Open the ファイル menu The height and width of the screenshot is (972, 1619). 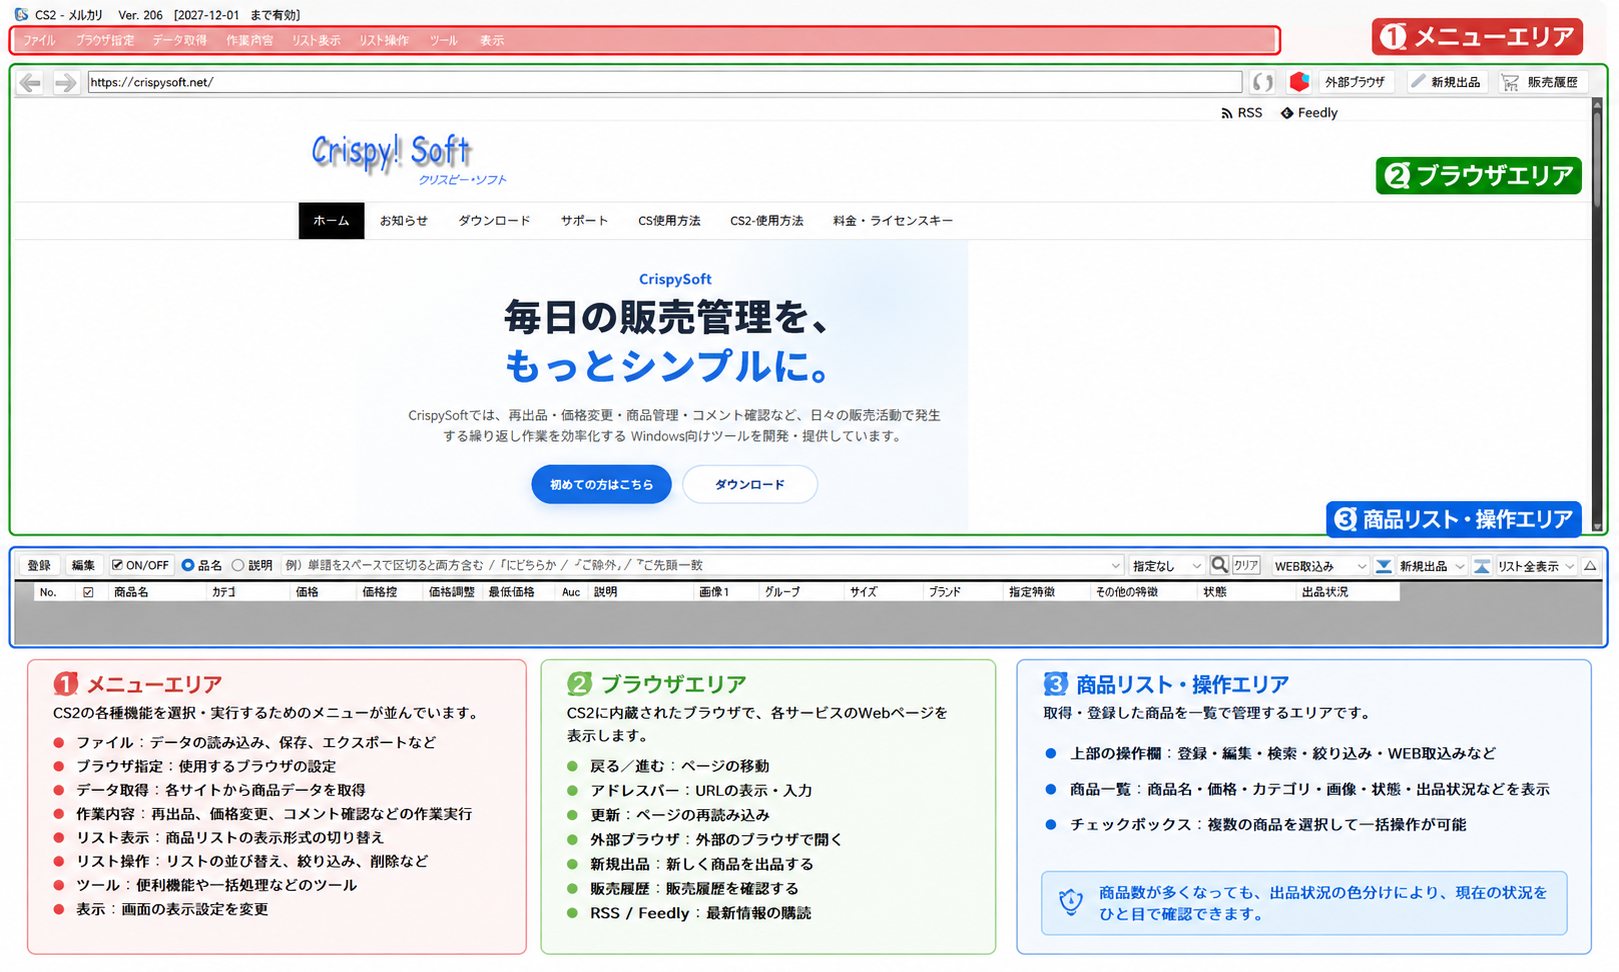[40, 41]
